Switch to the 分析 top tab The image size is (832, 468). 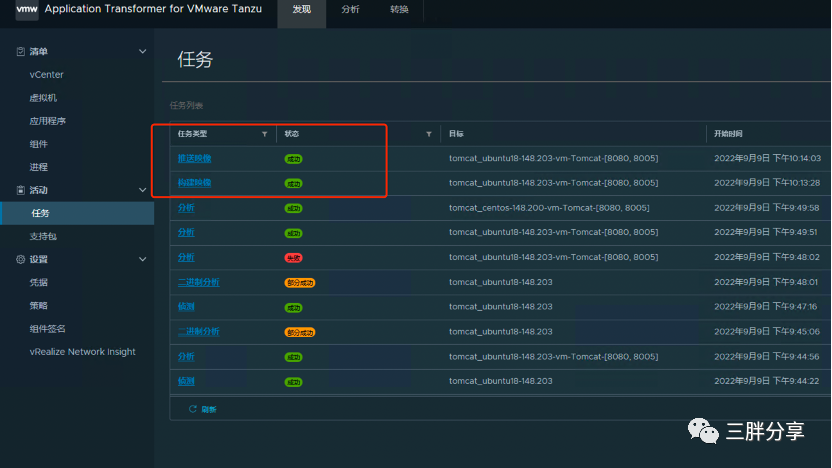pyautogui.click(x=350, y=10)
